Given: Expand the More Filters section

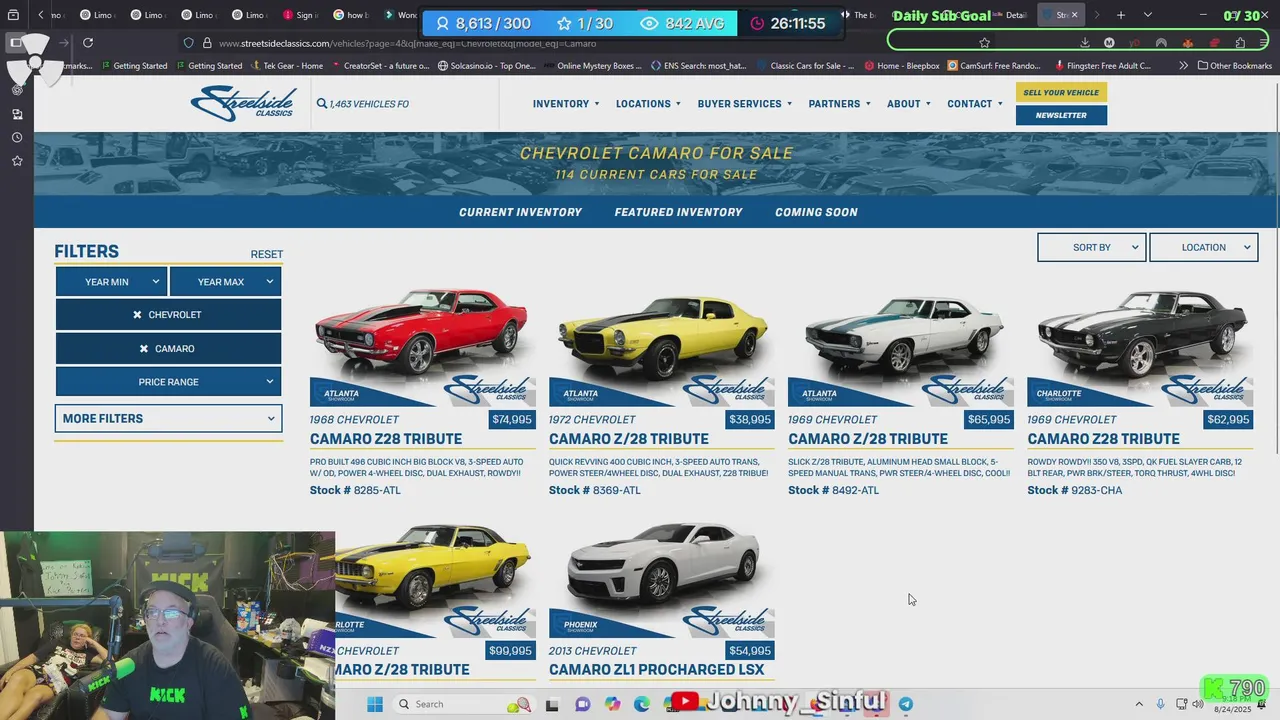Looking at the screenshot, I should (x=168, y=419).
